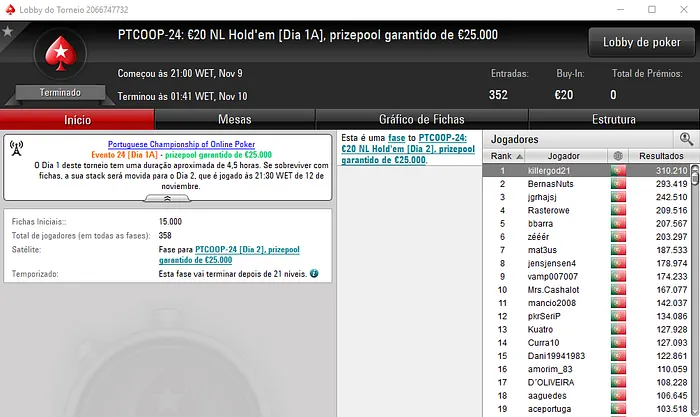Select player Curra10
The width and height of the screenshot is (700, 417).
[543, 343]
